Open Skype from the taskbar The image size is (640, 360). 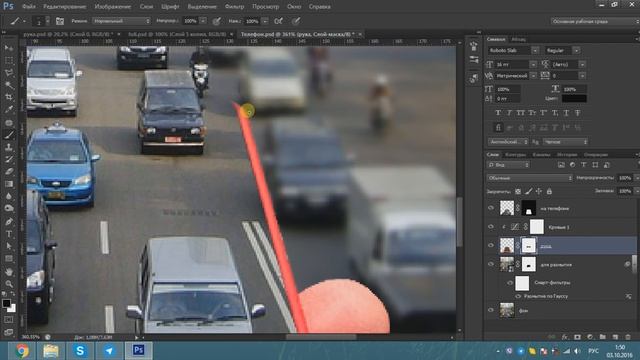(x=80, y=350)
